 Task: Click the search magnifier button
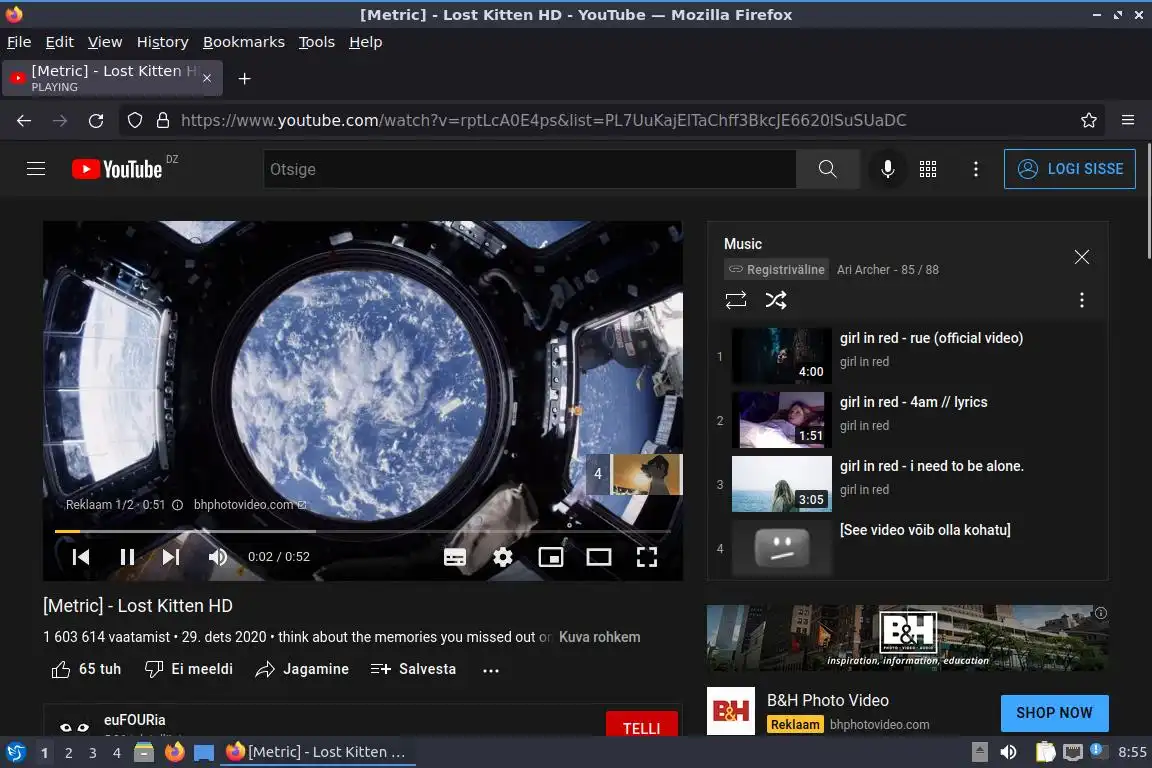point(827,169)
